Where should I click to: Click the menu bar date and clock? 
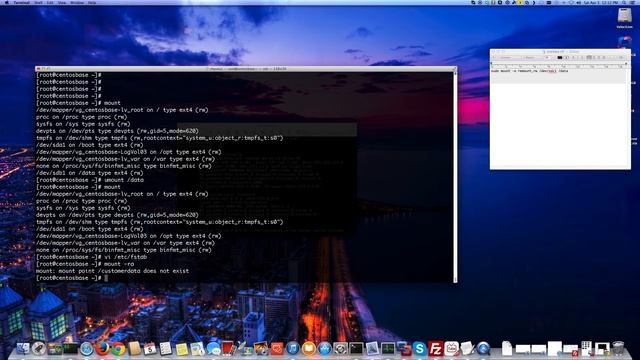[x=601, y=2]
